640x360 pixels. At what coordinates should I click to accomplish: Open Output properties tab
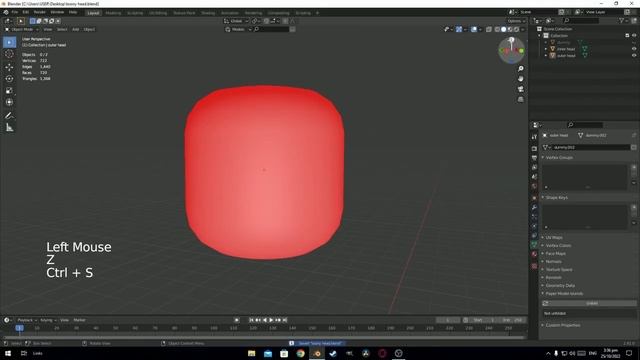(534, 158)
